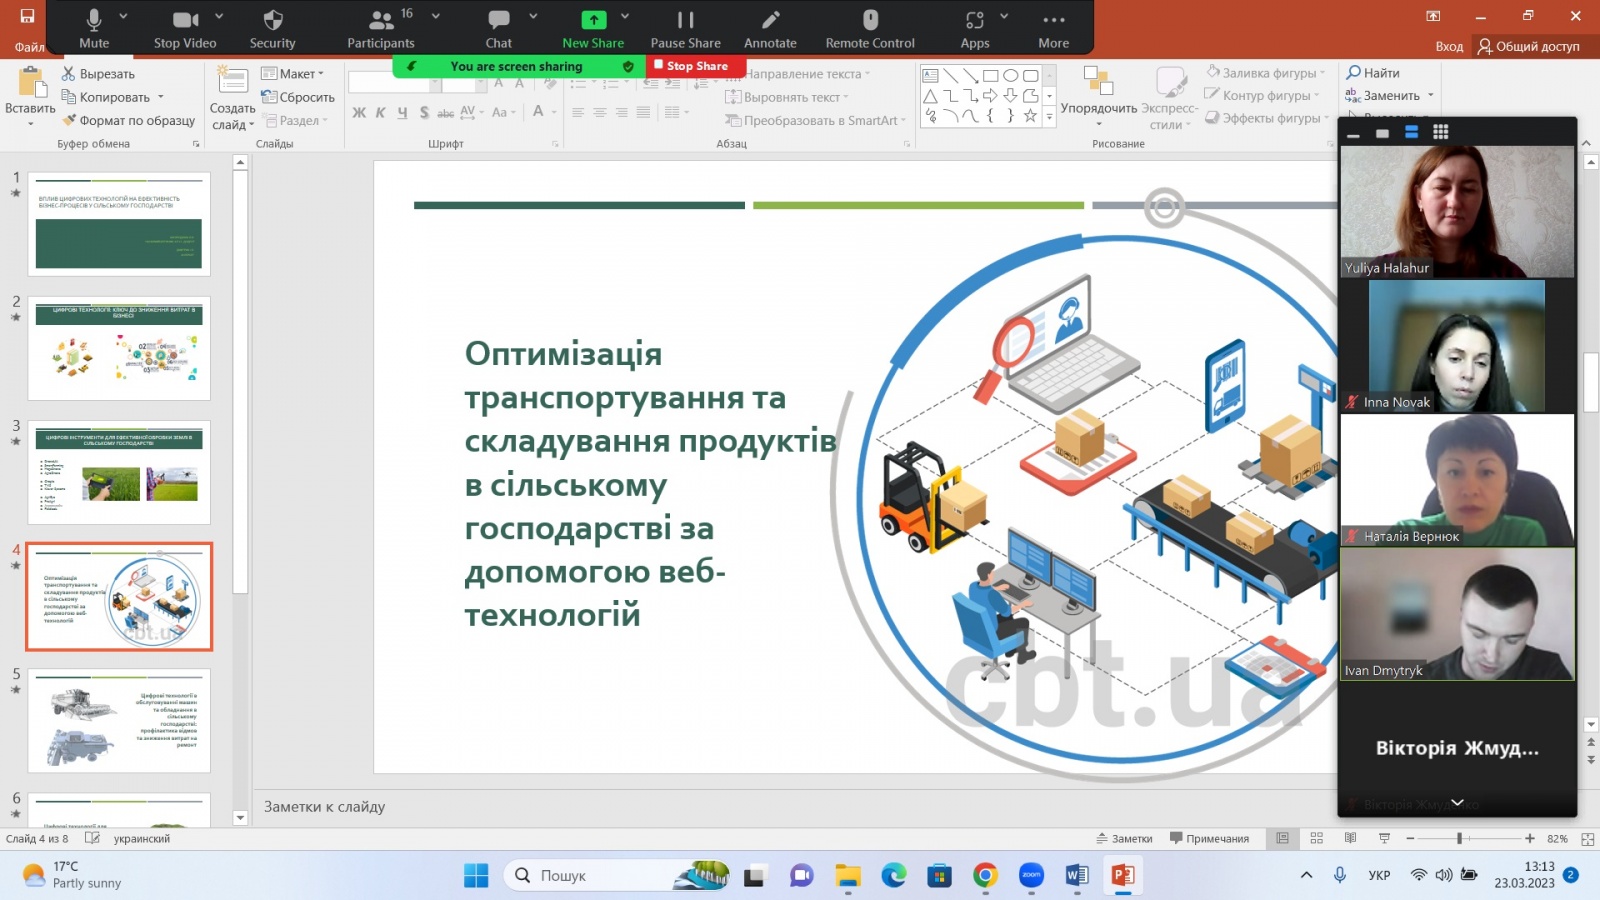Click Общий доступ share button

1529,47
